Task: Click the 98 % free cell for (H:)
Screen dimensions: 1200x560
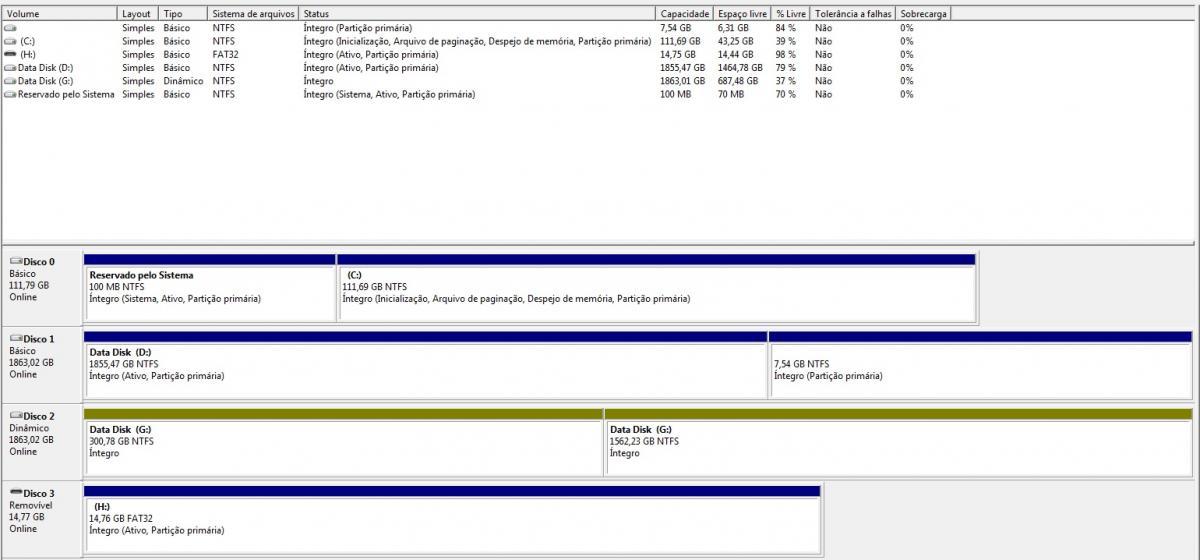Action: click(786, 54)
